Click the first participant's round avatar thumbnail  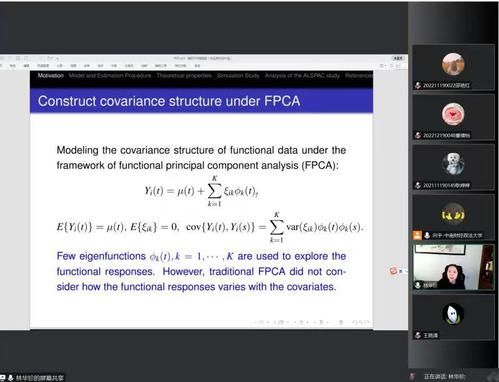(x=453, y=64)
